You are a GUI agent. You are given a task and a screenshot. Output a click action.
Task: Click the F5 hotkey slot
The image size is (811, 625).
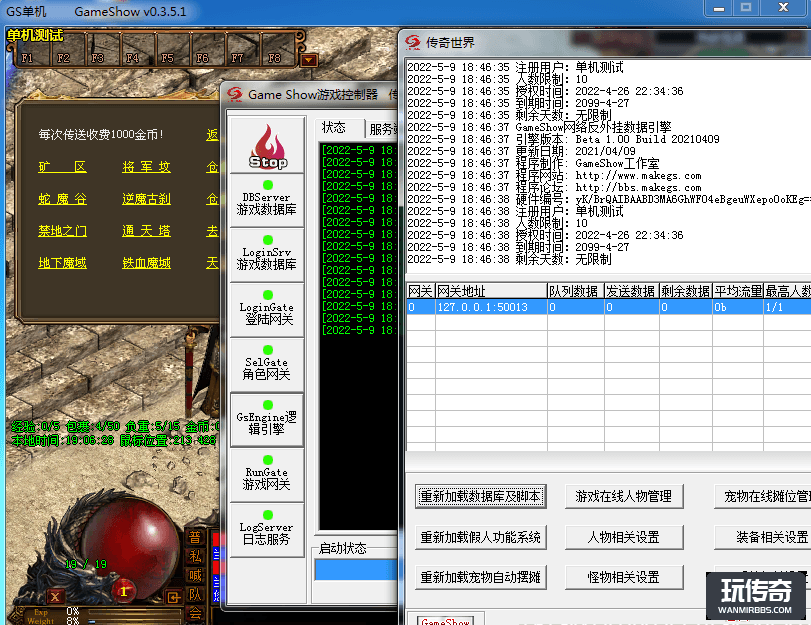pyautogui.click(x=173, y=50)
